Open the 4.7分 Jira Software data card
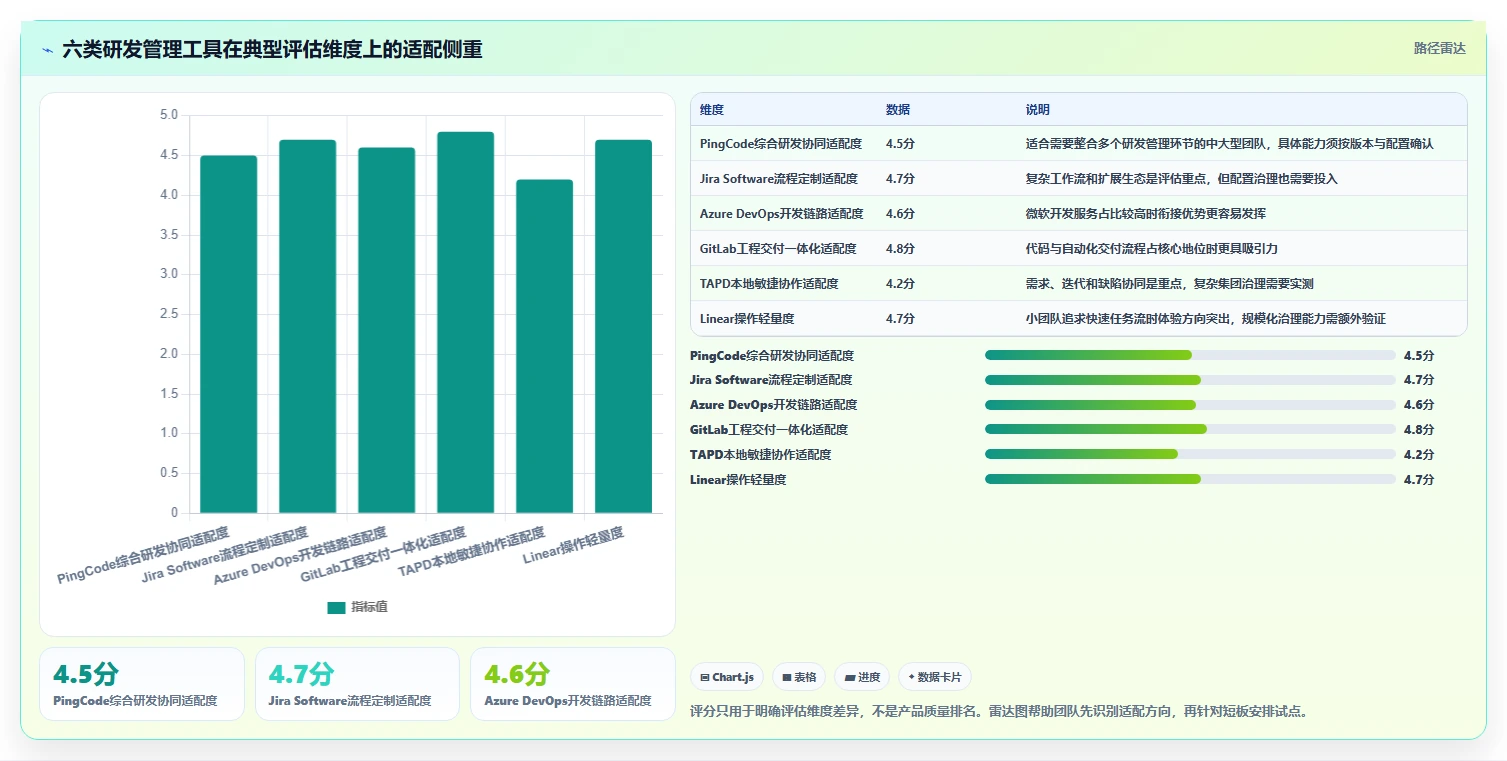1507x761 pixels. click(x=357, y=684)
